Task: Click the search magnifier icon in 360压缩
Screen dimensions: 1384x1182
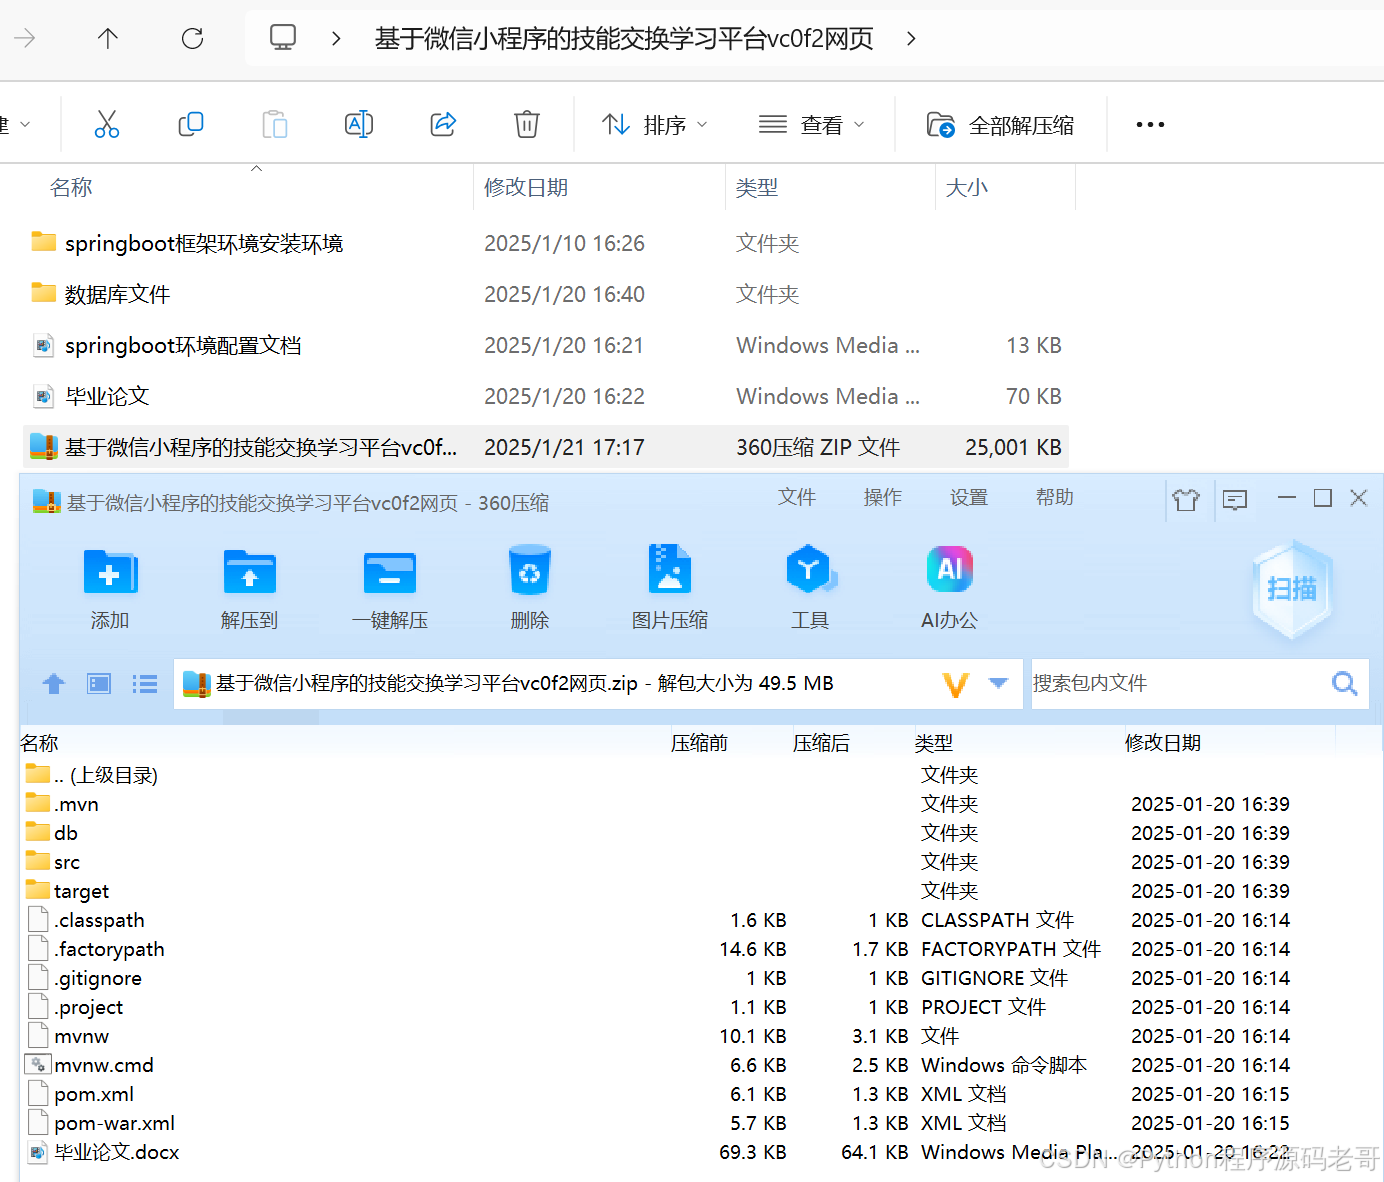Action: pos(1345,684)
